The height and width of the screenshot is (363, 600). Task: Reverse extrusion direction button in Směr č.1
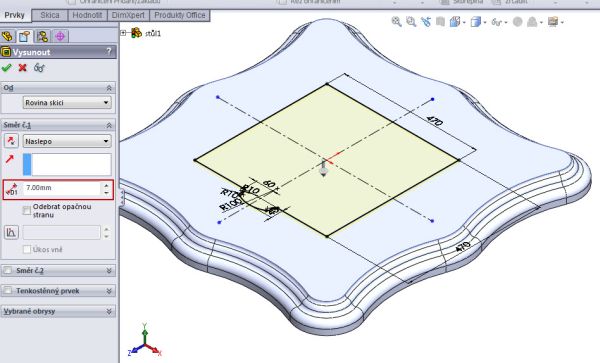click(11, 141)
